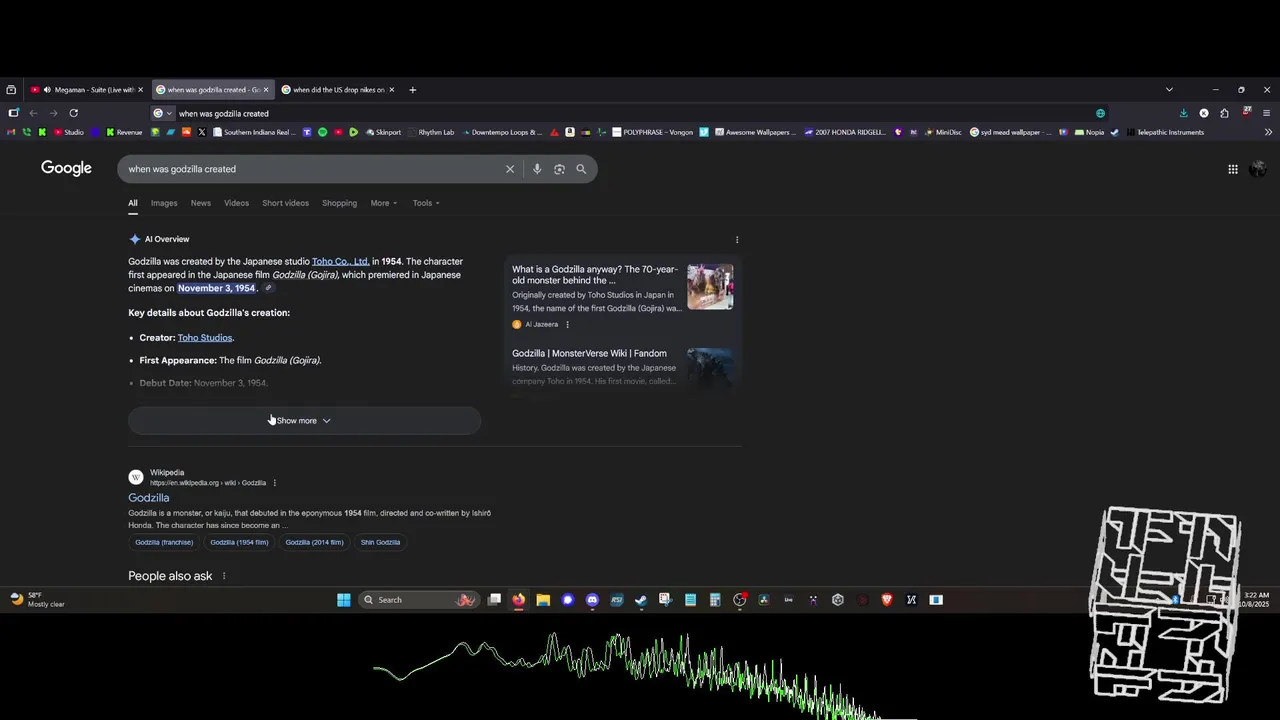This screenshot has height=720, width=1280.
Task: Open the SoundCloud bookmark icon
Action: 186,132
